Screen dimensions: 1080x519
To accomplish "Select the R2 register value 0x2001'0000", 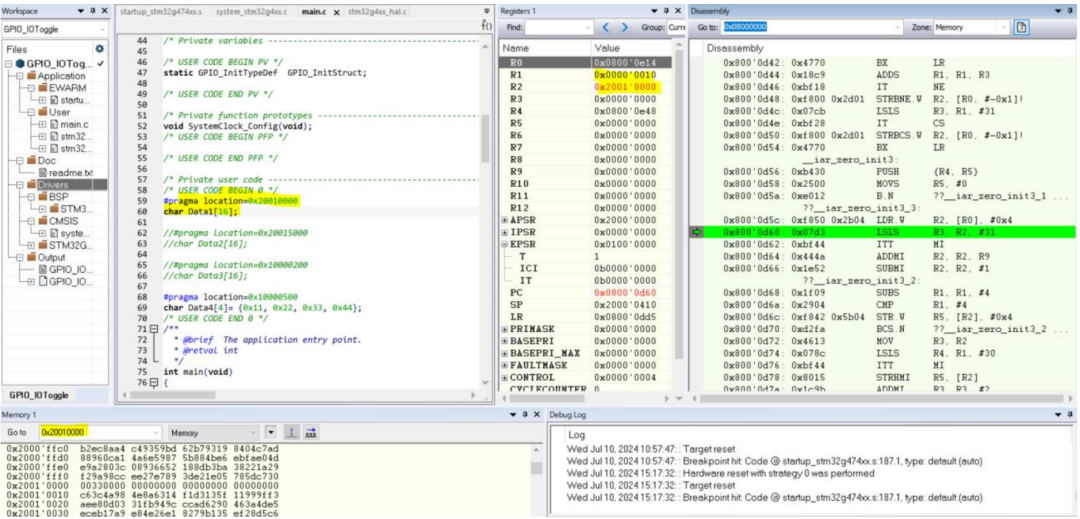I will 627,87.
